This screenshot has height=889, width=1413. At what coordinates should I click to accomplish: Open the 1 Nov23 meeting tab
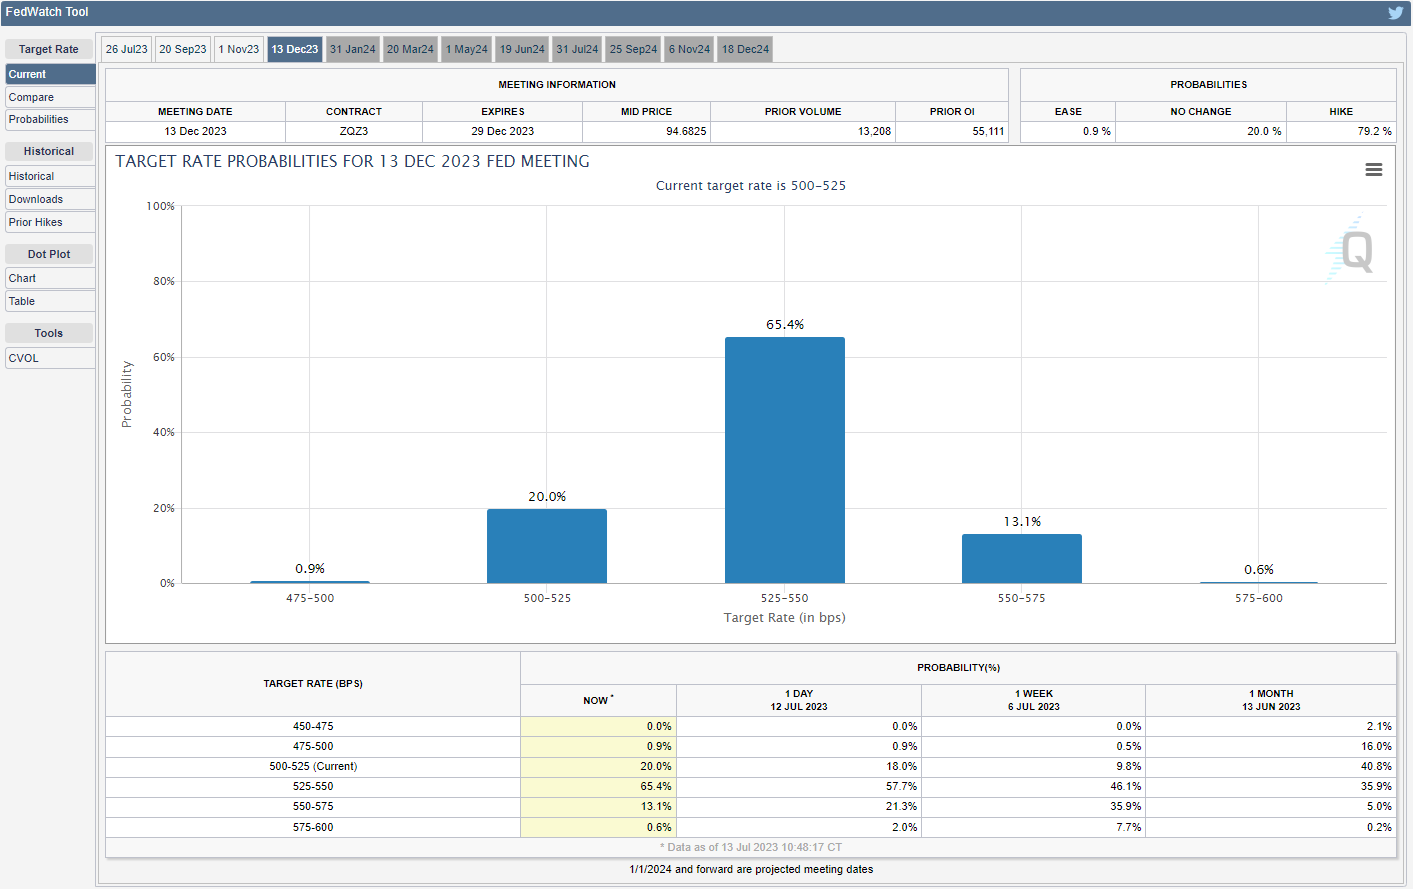pos(239,49)
